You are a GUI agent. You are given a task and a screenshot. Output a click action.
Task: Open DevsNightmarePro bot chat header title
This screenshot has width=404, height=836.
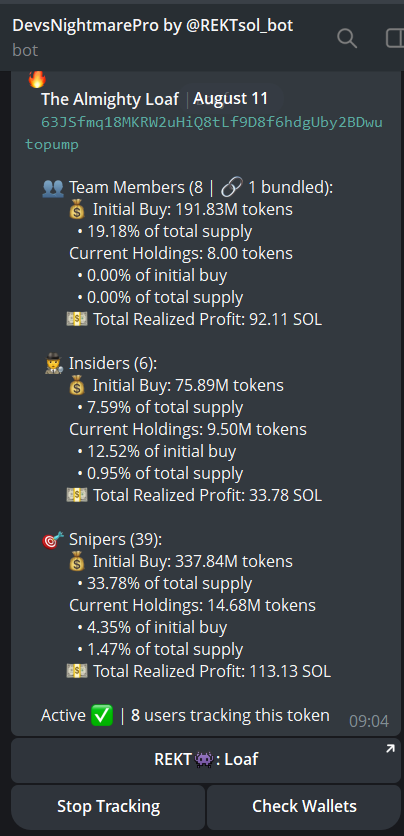click(152, 25)
